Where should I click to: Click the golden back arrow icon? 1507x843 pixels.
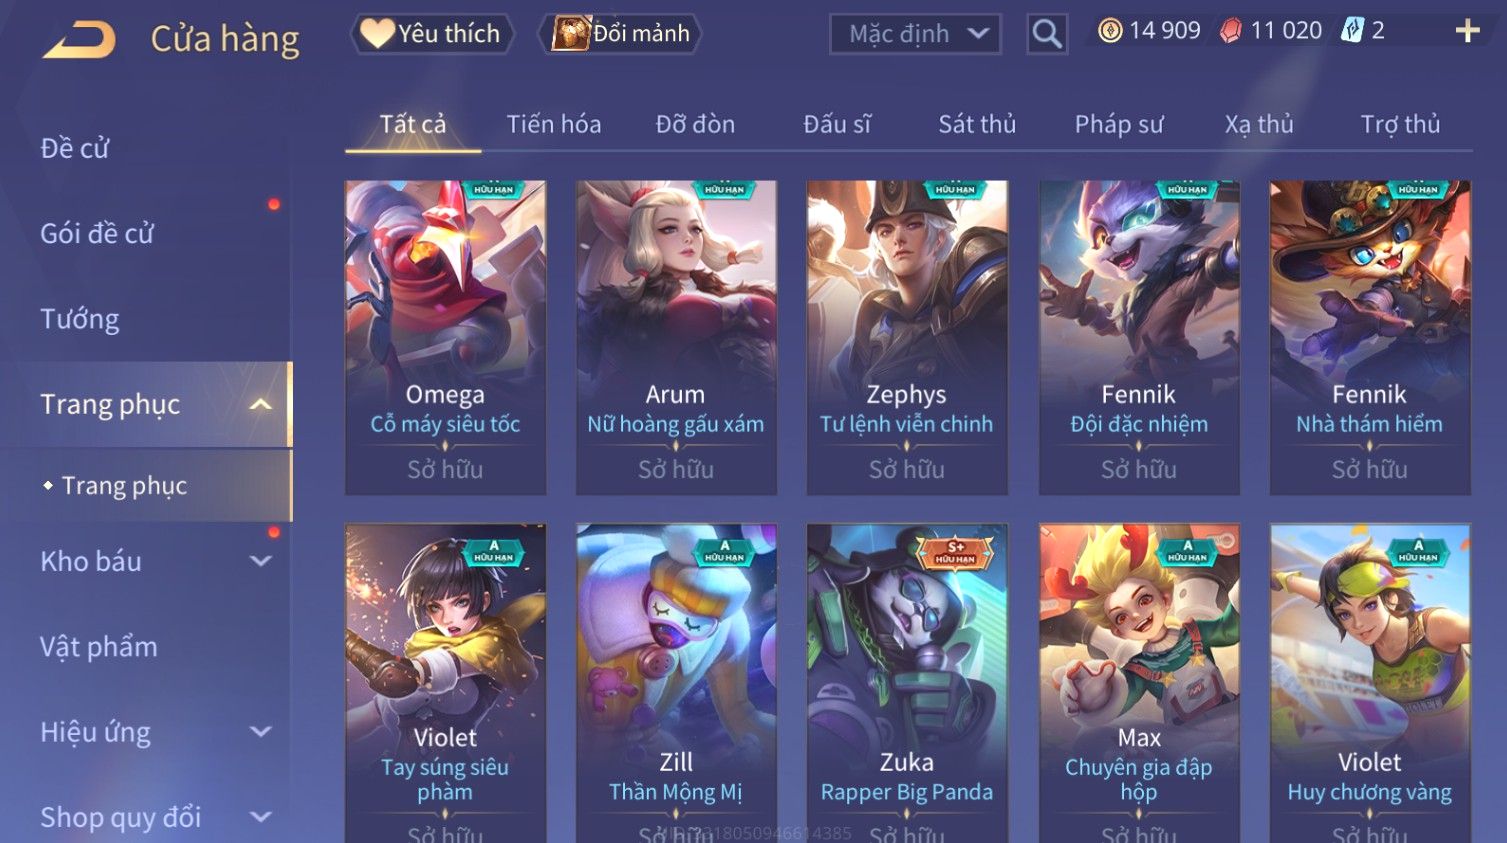click(79, 40)
